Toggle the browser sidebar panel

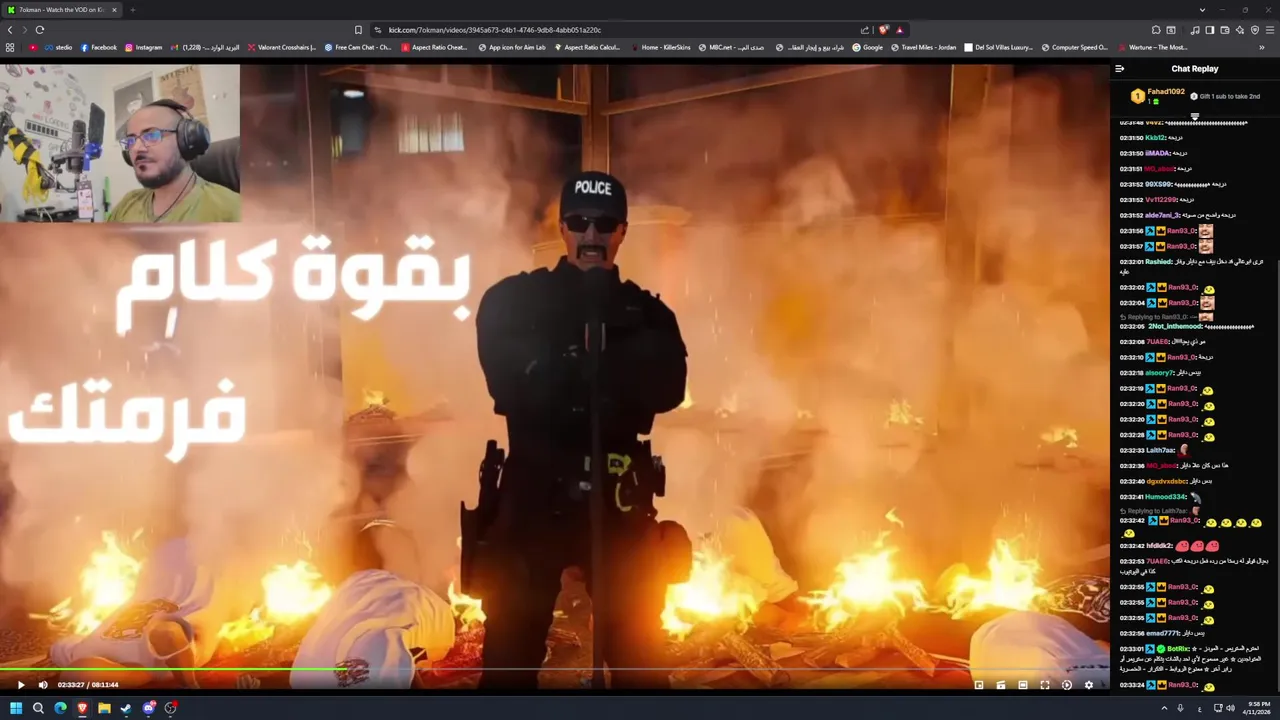click(x=1210, y=30)
